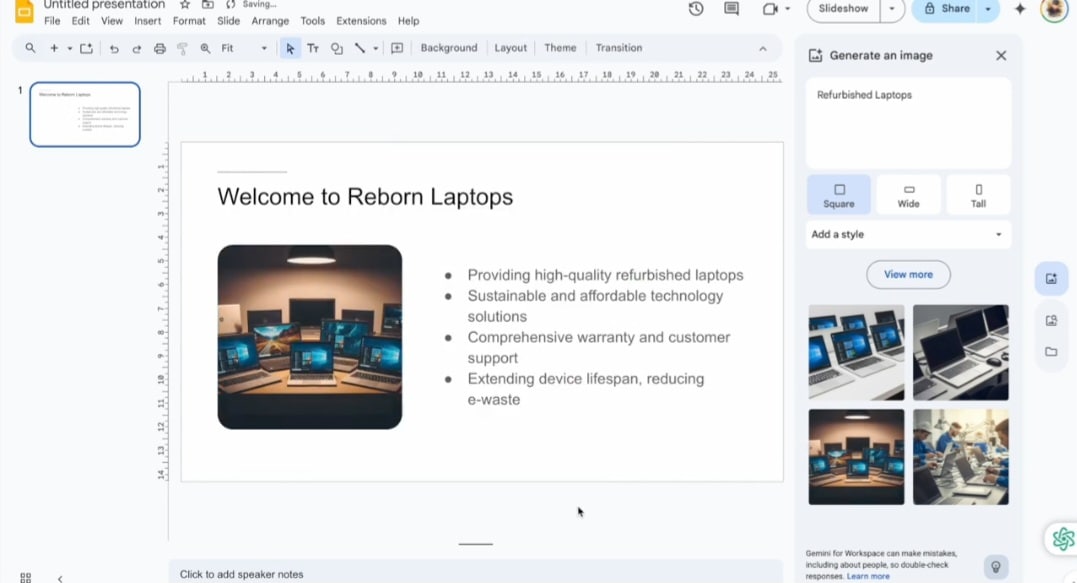Expand the Line tool dropdown arrow
Viewport: 1077px width, 583px height.
pyautogui.click(x=375, y=49)
